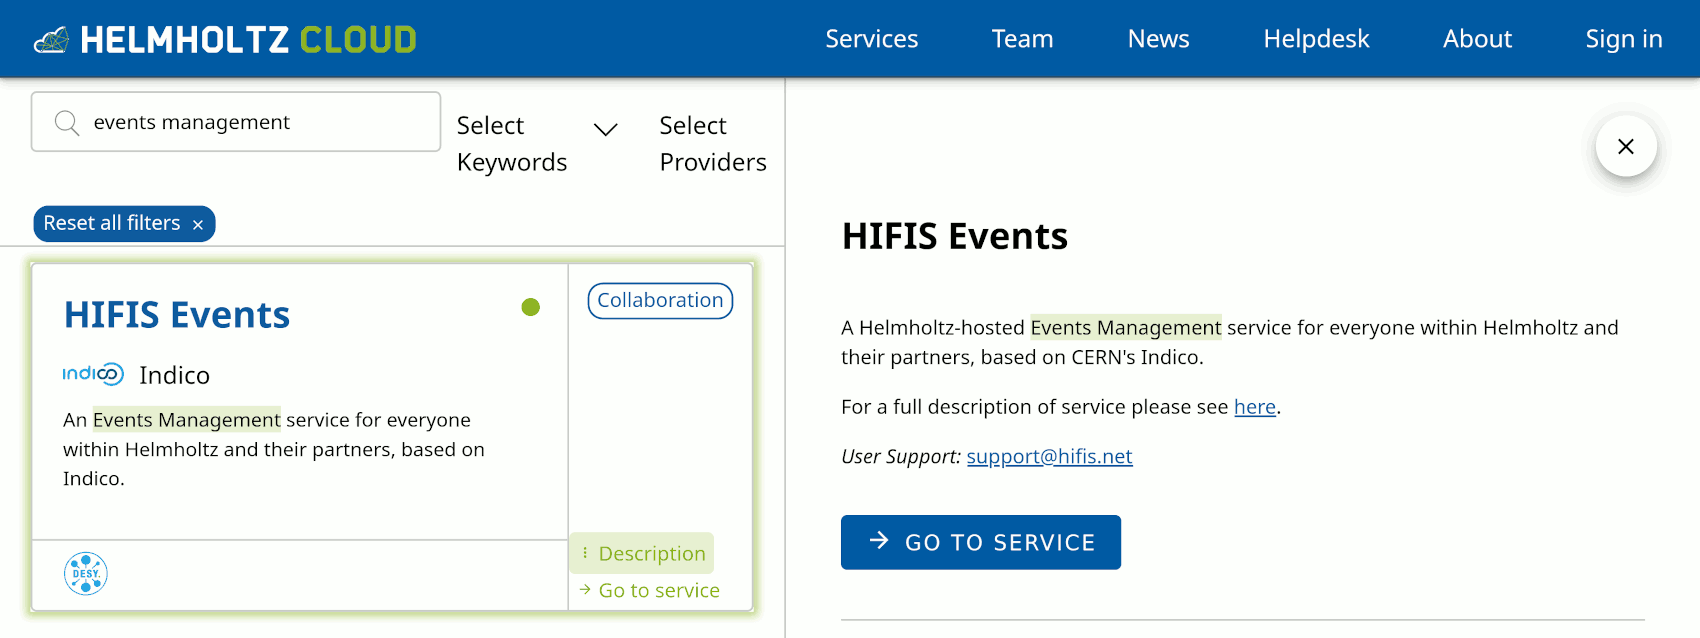
Task: Open the Team page
Action: [1022, 39]
